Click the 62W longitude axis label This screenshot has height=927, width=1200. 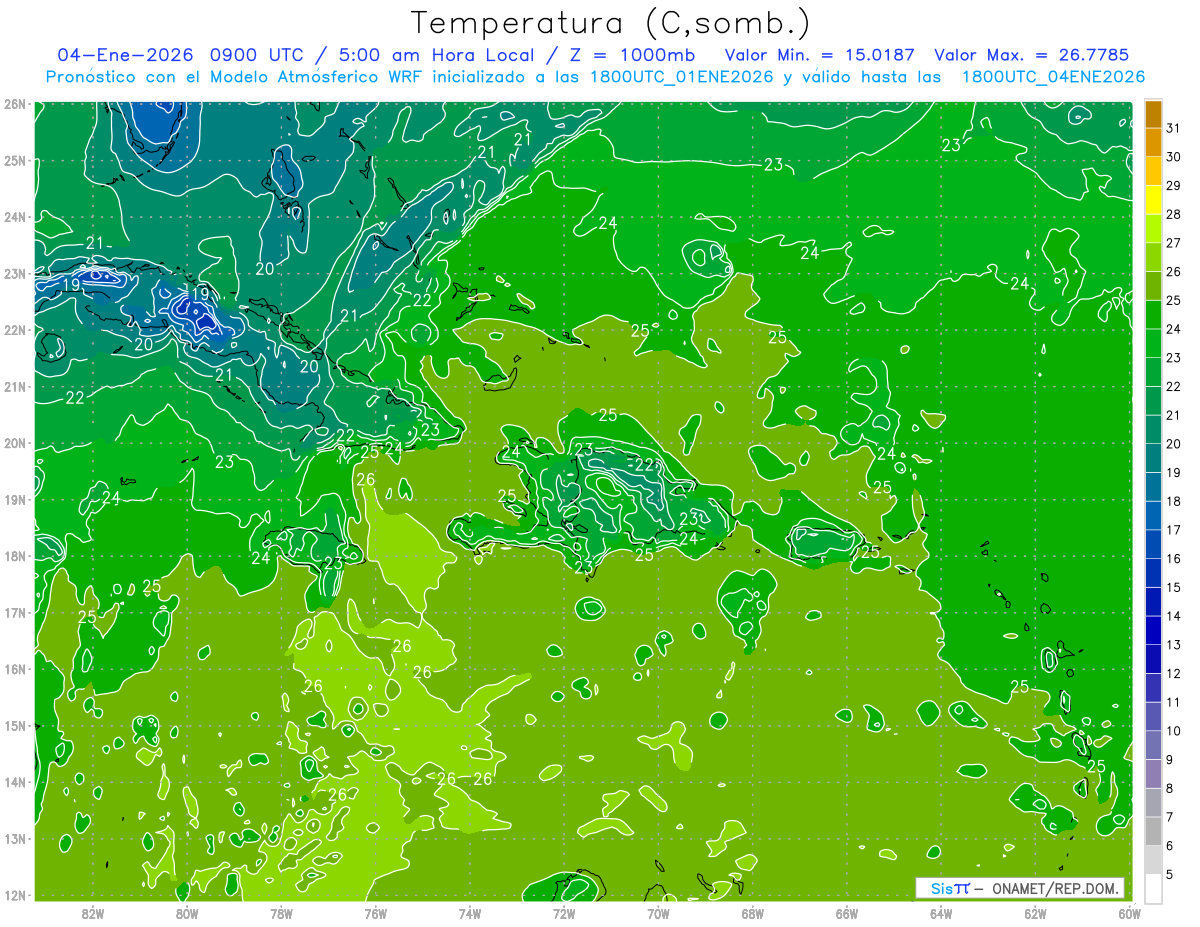(1035, 912)
